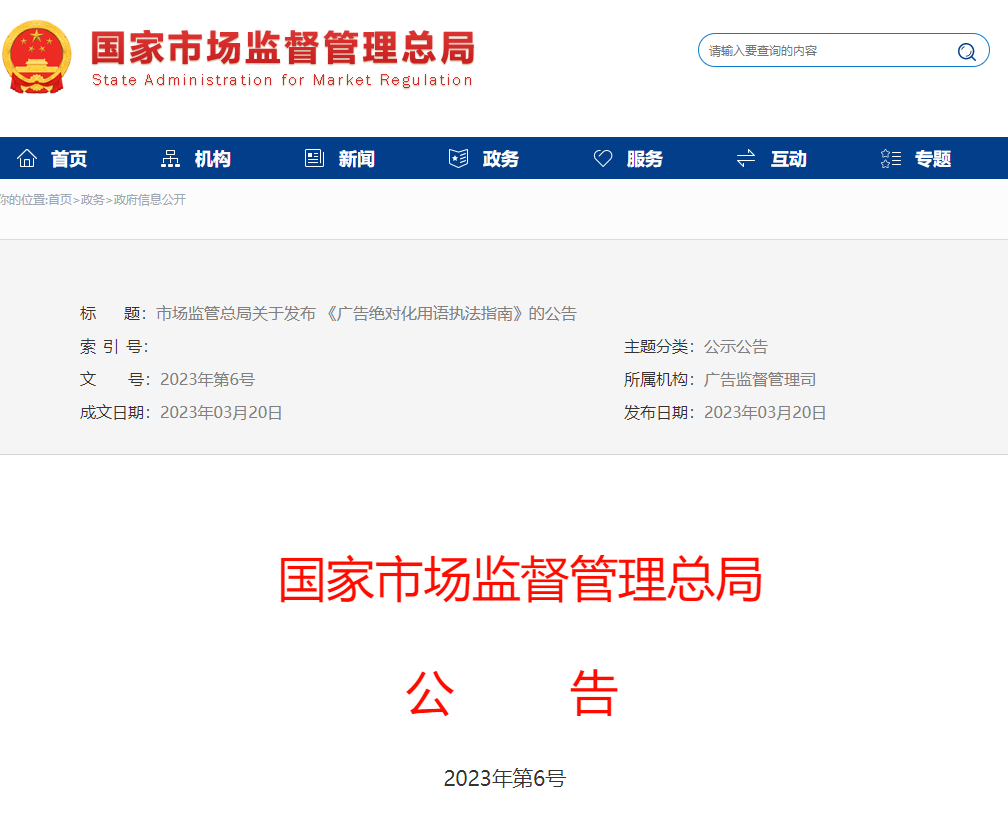Click the 广告监督管理司 department value
This screenshot has width=1008, height=816.
click(760, 380)
